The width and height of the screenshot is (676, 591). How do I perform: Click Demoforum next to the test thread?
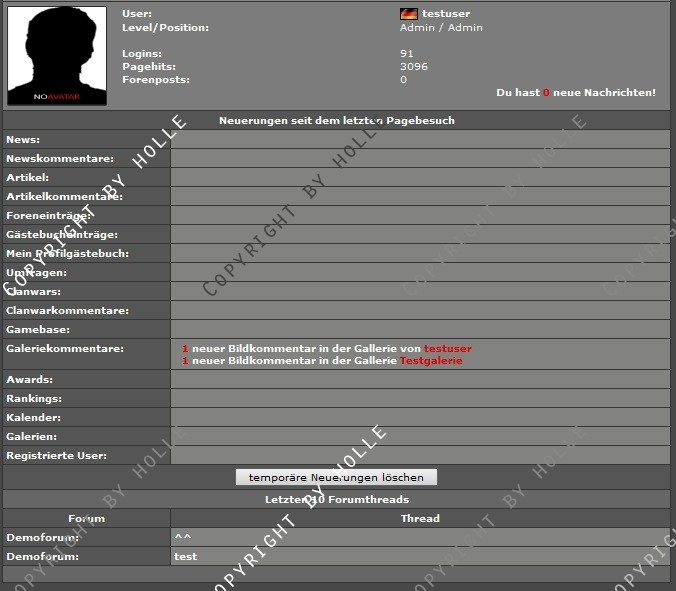(x=41, y=556)
